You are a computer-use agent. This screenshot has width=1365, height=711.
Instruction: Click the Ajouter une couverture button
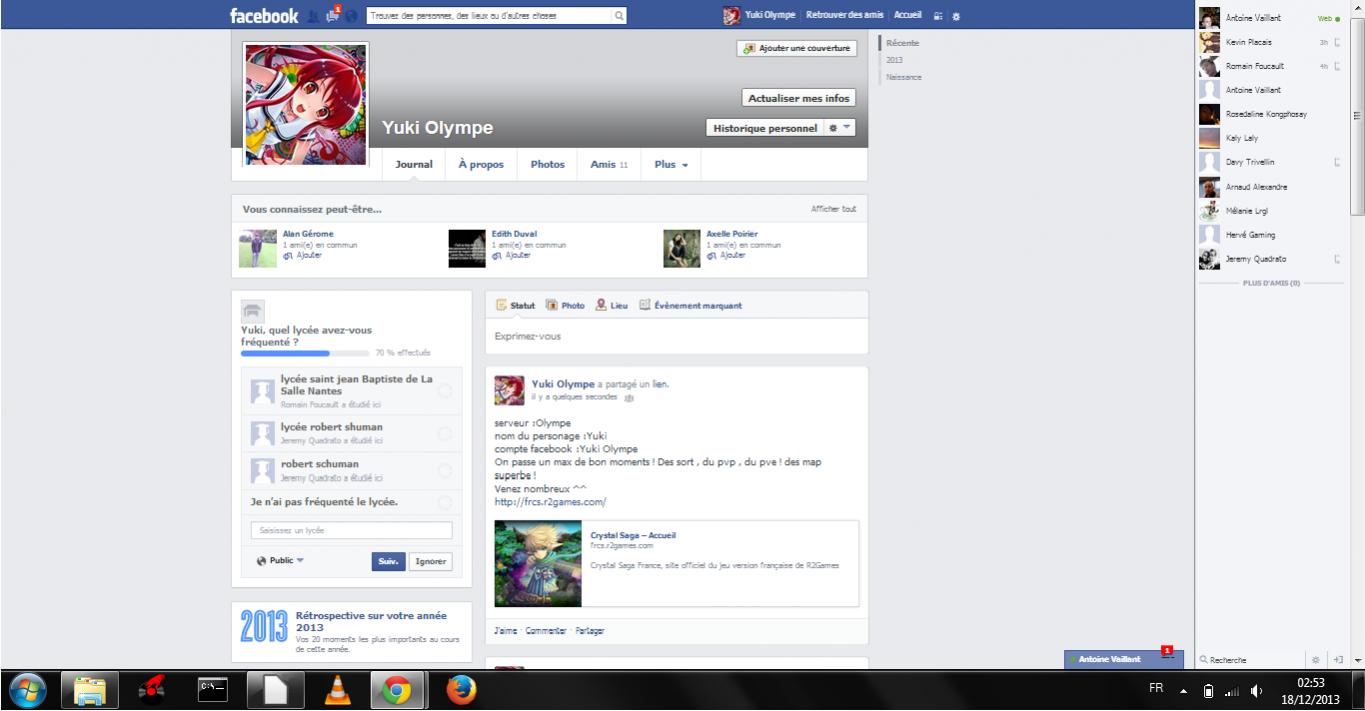coord(797,48)
